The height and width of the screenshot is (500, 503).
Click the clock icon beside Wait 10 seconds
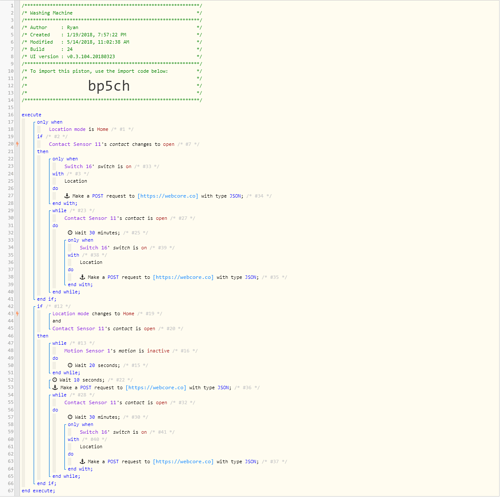[55, 380]
